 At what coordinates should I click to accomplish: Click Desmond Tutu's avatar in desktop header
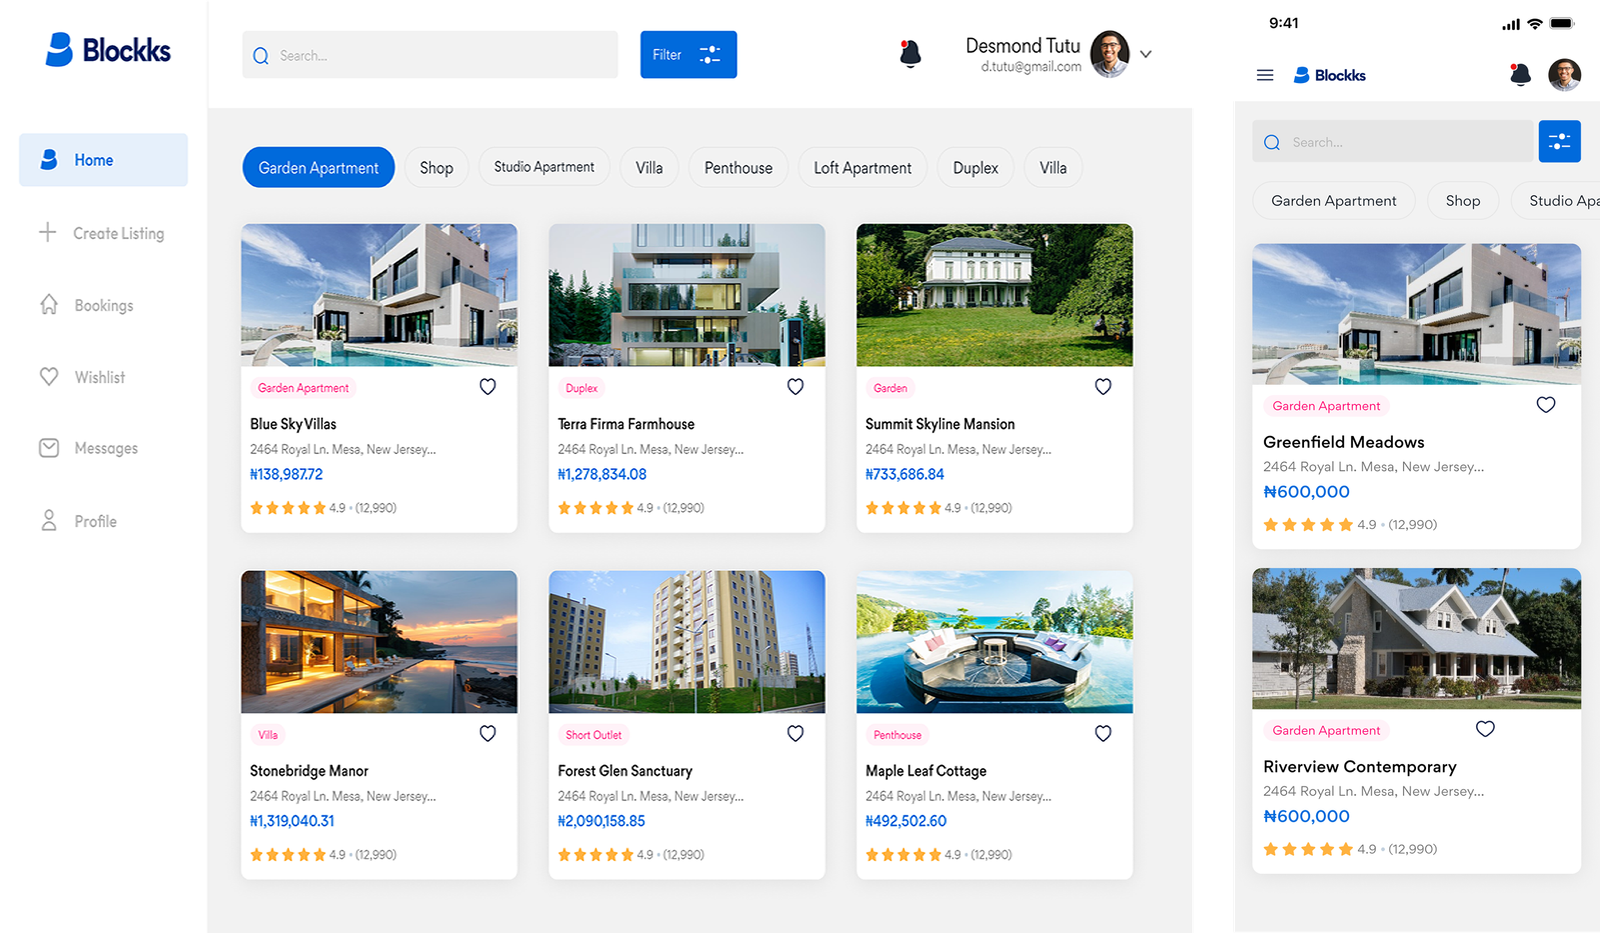1109,54
